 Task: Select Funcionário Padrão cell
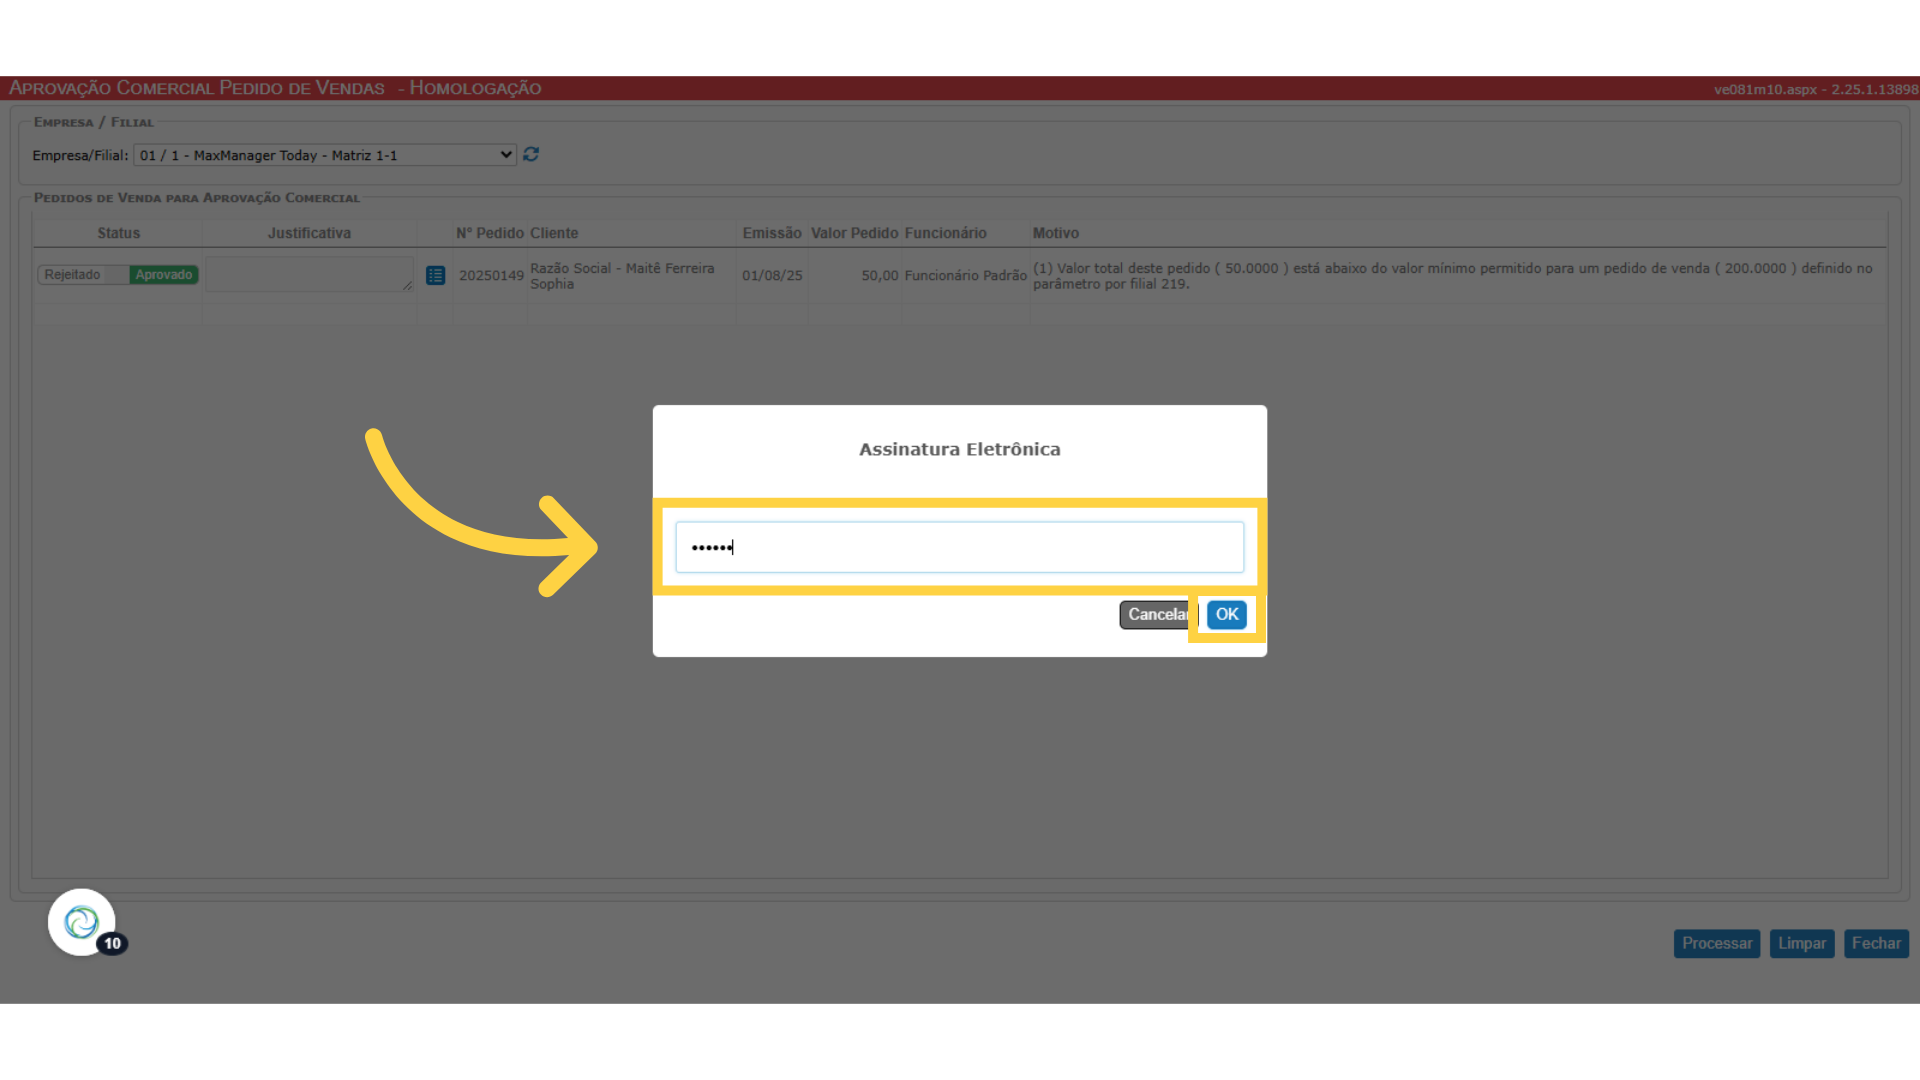pos(965,275)
